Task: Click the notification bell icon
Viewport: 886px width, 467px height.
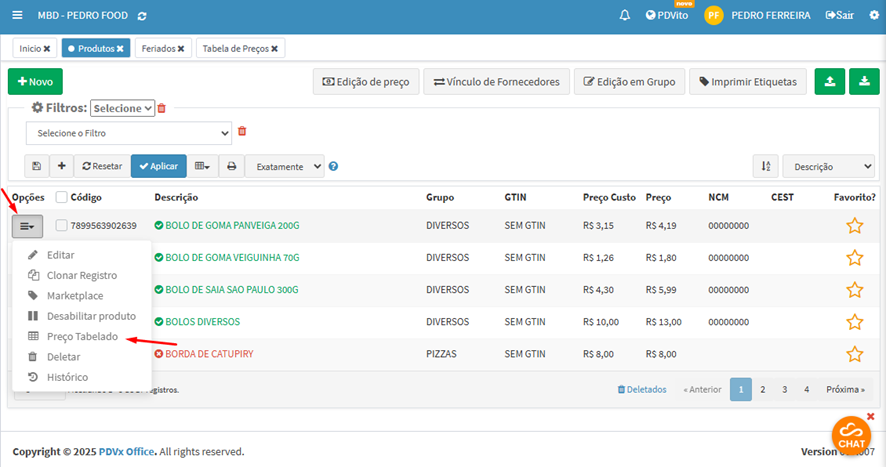Action: click(x=625, y=16)
